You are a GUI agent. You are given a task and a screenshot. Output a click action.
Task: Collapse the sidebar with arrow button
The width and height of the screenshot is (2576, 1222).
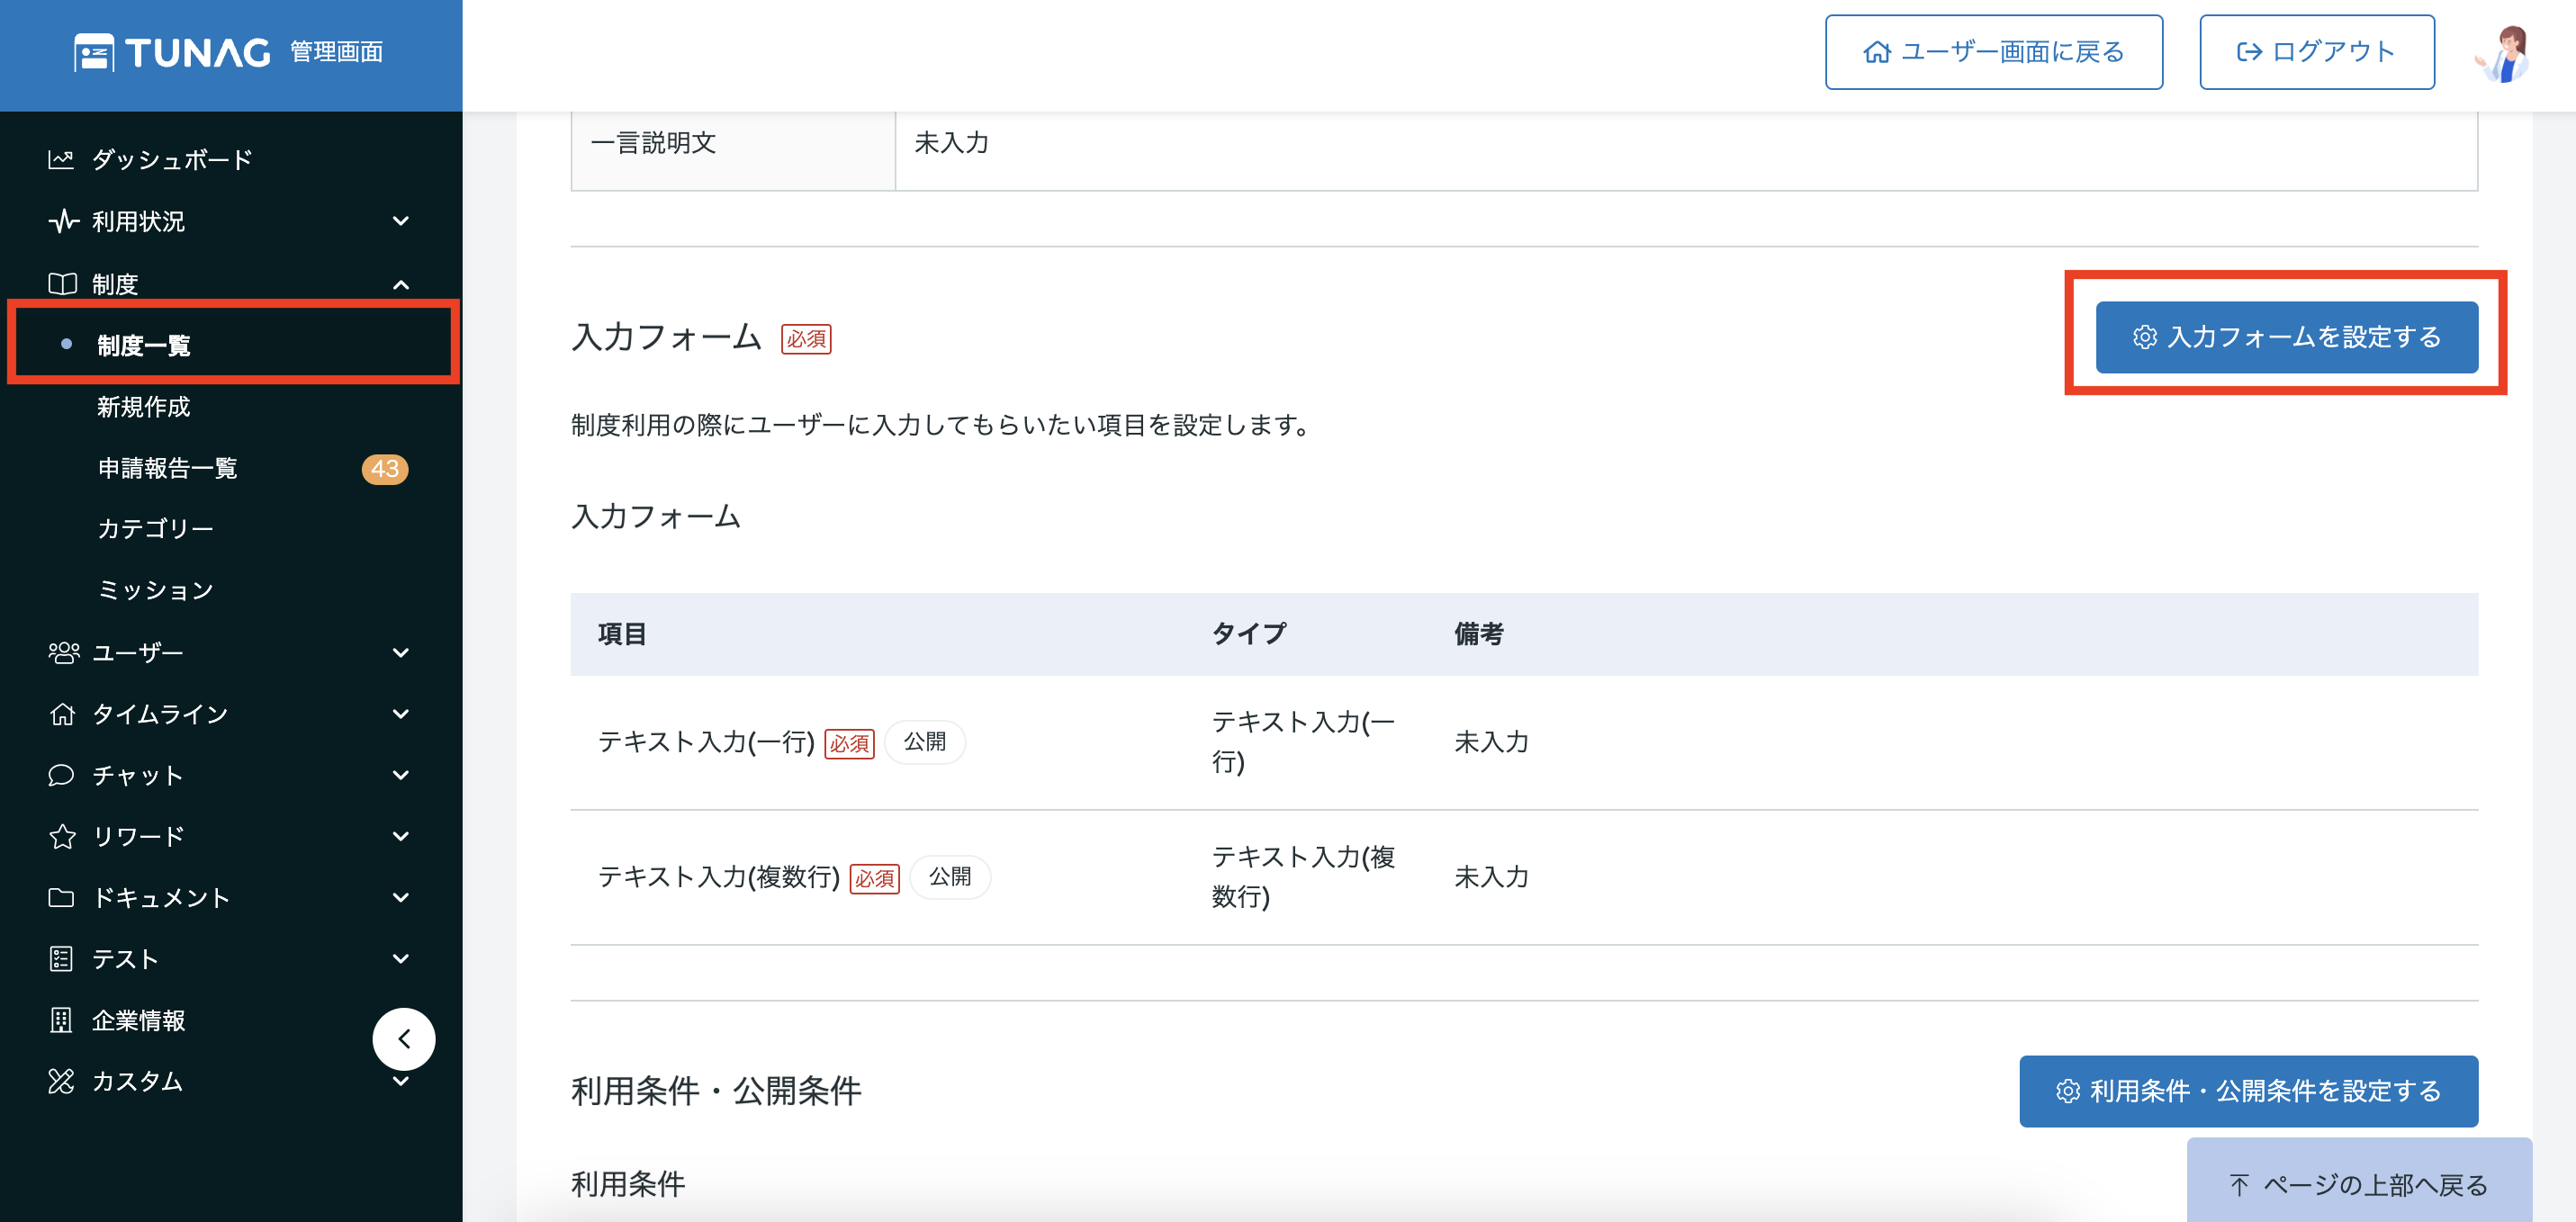tap(403, 1039)
